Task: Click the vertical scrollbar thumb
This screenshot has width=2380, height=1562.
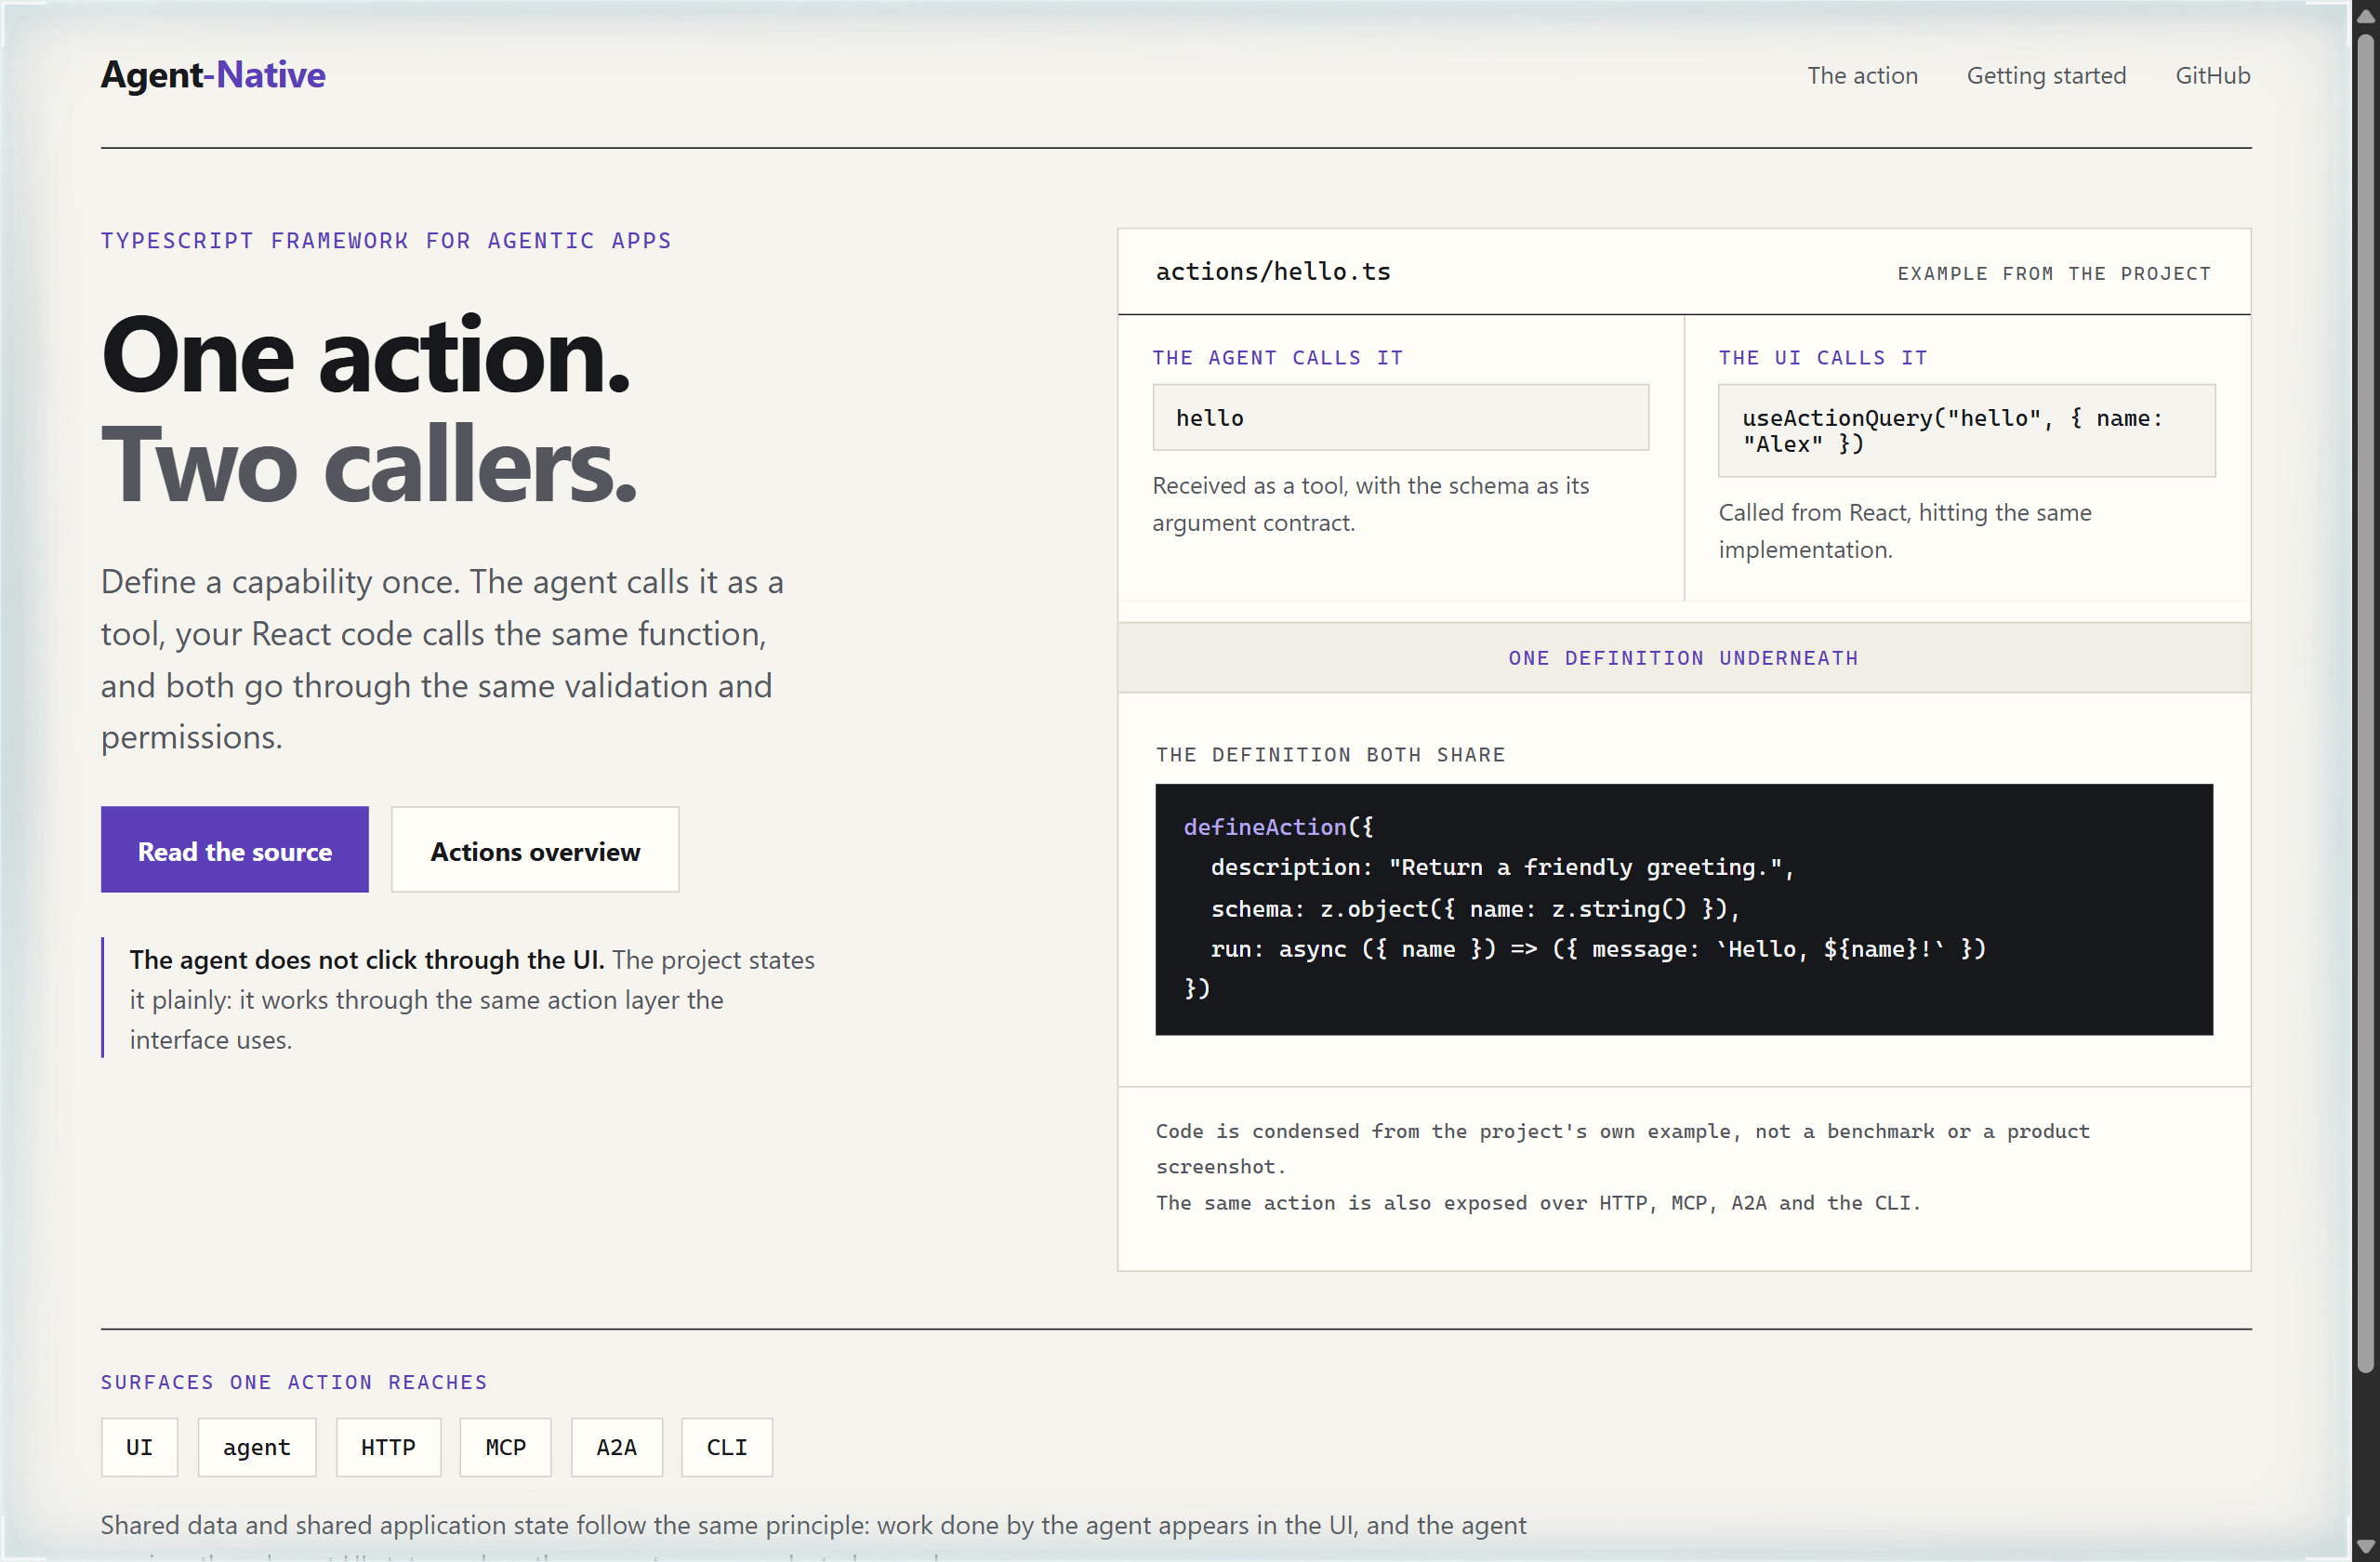Action: coord(2365,705)
